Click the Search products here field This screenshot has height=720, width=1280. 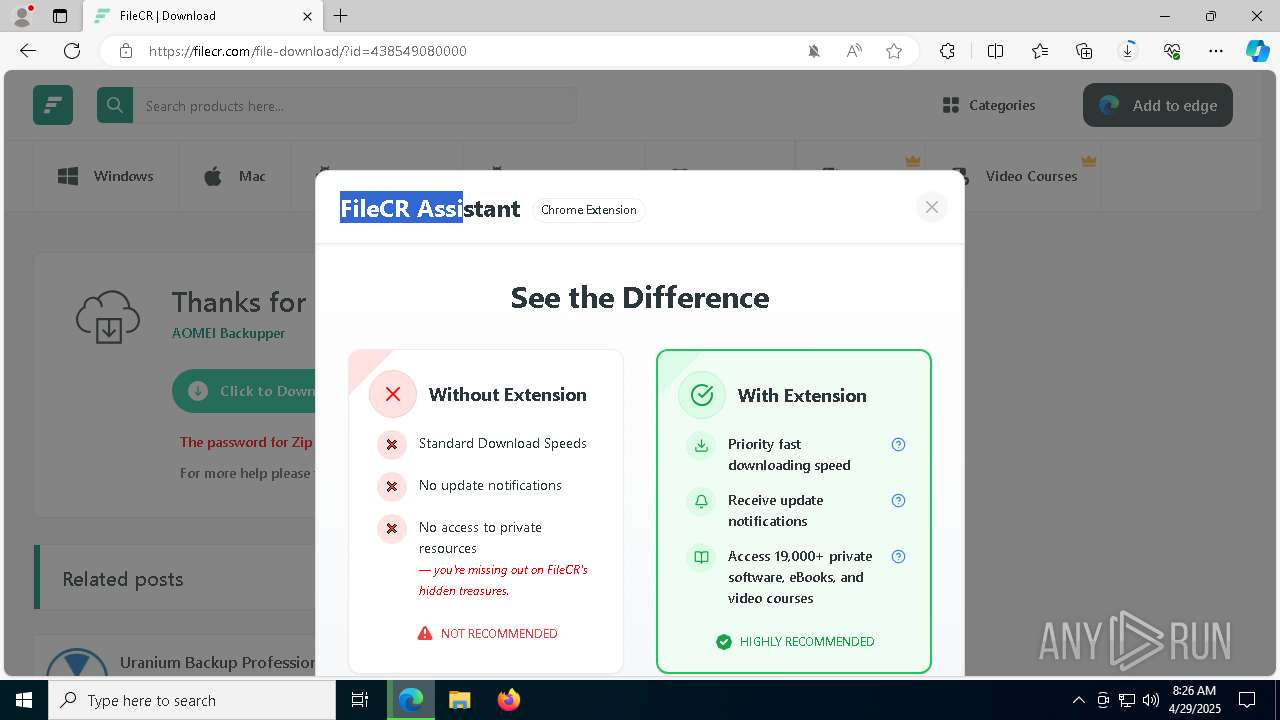(355, 105)
